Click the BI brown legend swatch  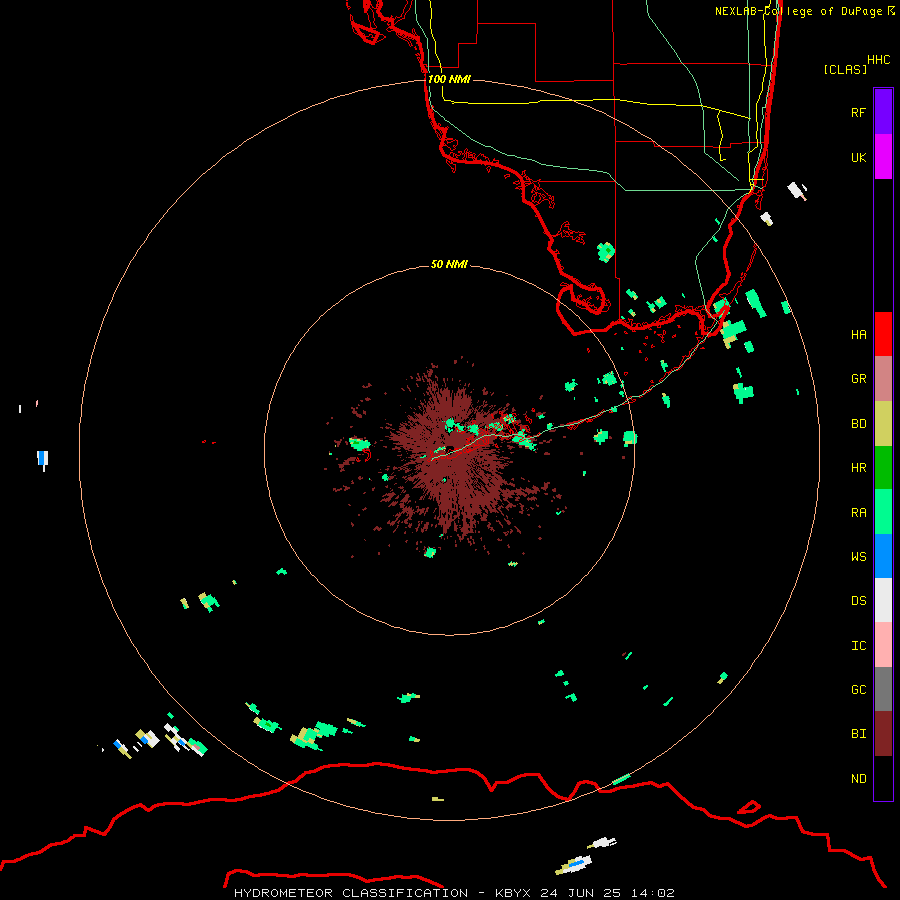click(x=883, y=734)
